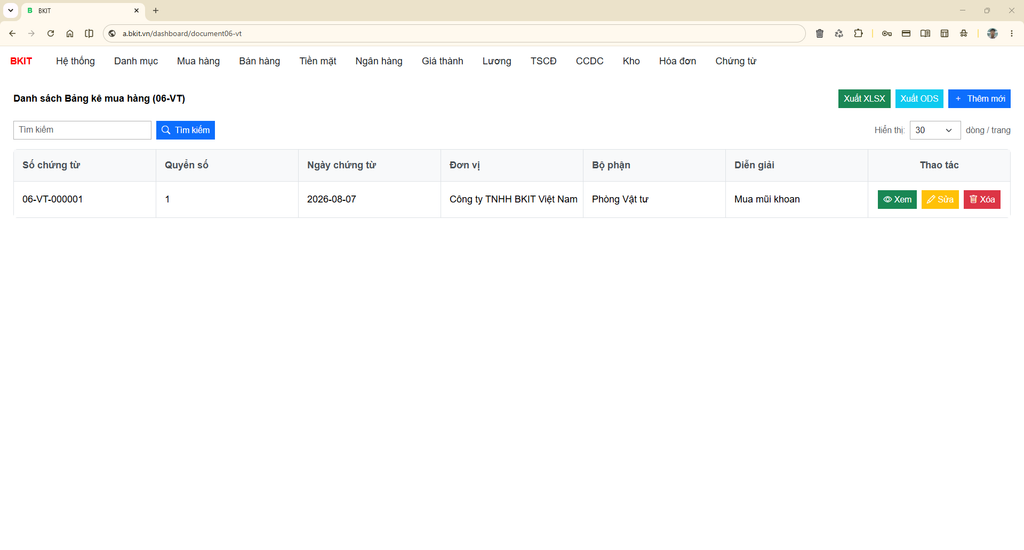
Task: Export the list with Xuất ODS
Action: (x=919, y=99)
